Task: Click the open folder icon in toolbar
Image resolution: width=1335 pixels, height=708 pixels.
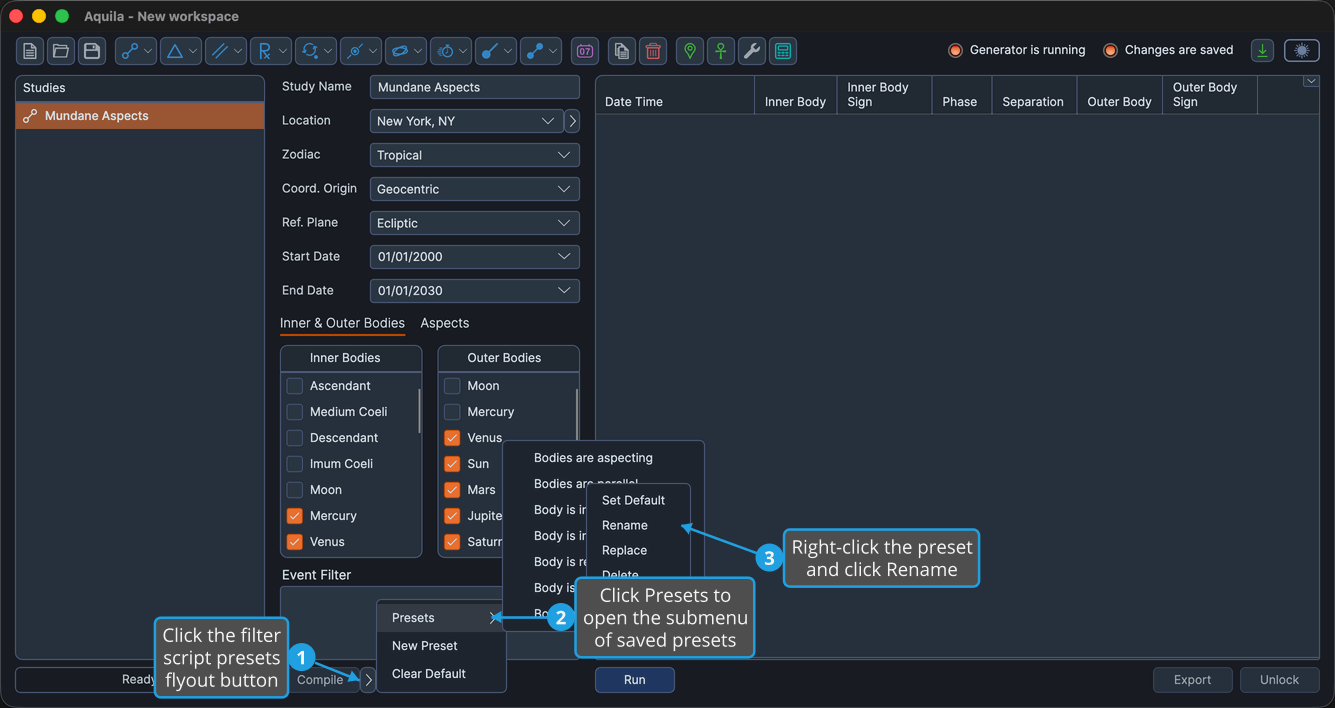Action: [61, 51]
